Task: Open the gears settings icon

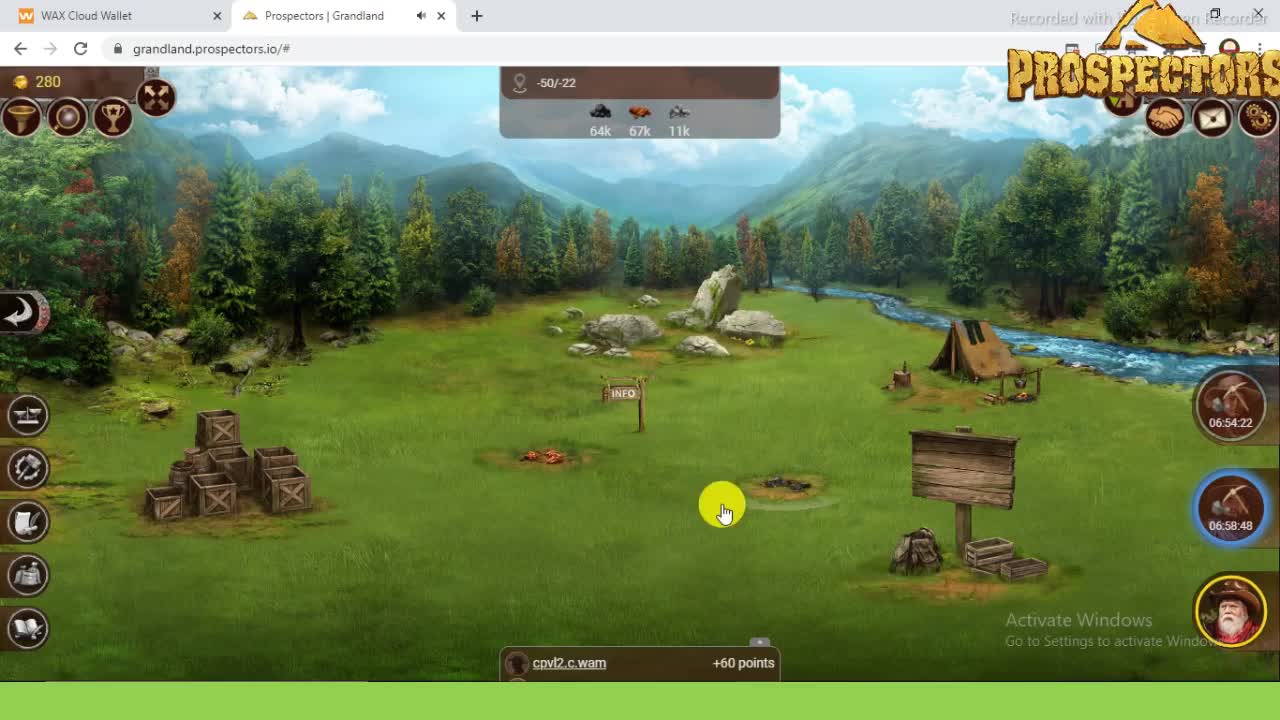Action: [1258, 118]
